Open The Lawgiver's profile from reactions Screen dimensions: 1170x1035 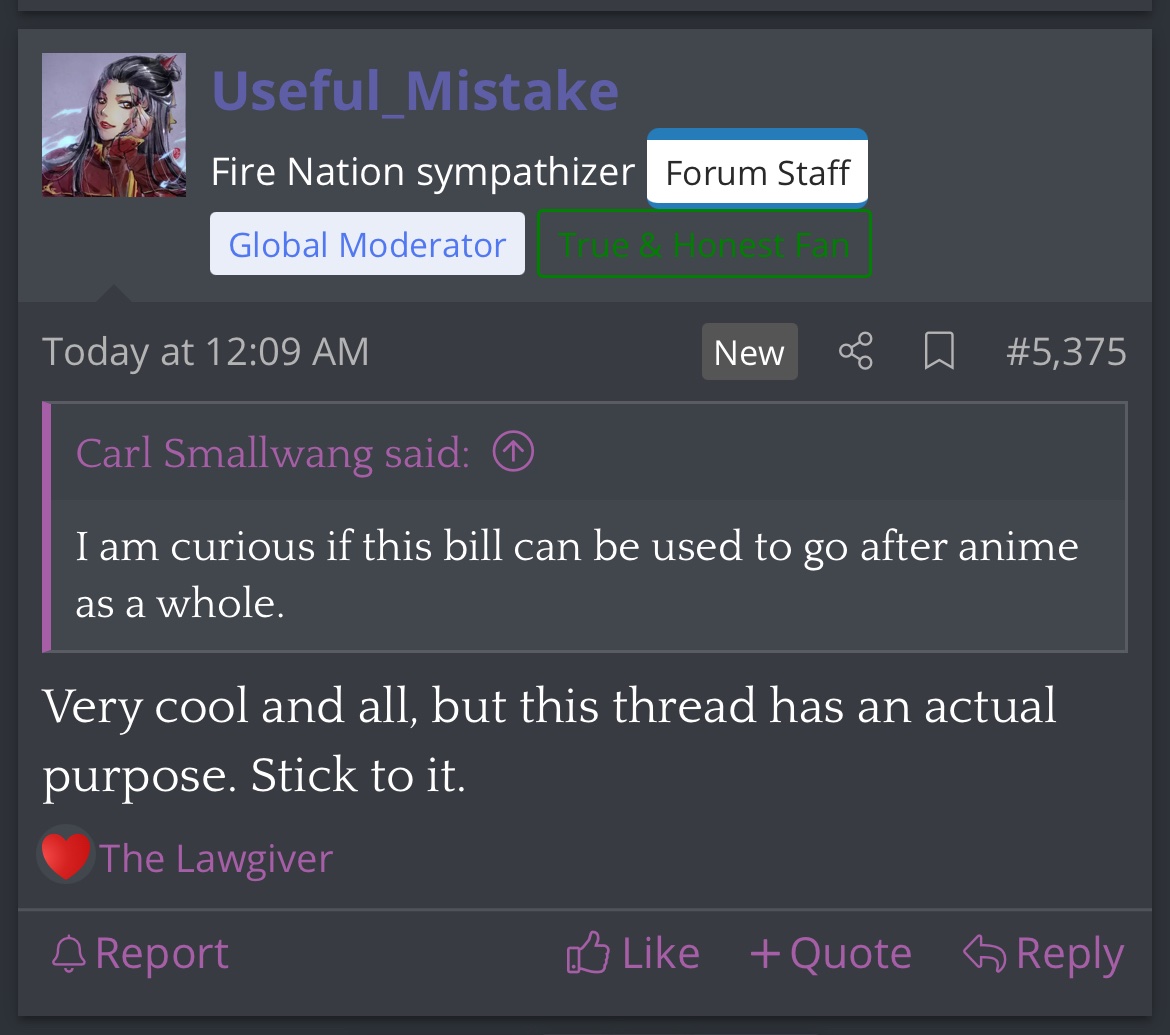click(216, 859)
